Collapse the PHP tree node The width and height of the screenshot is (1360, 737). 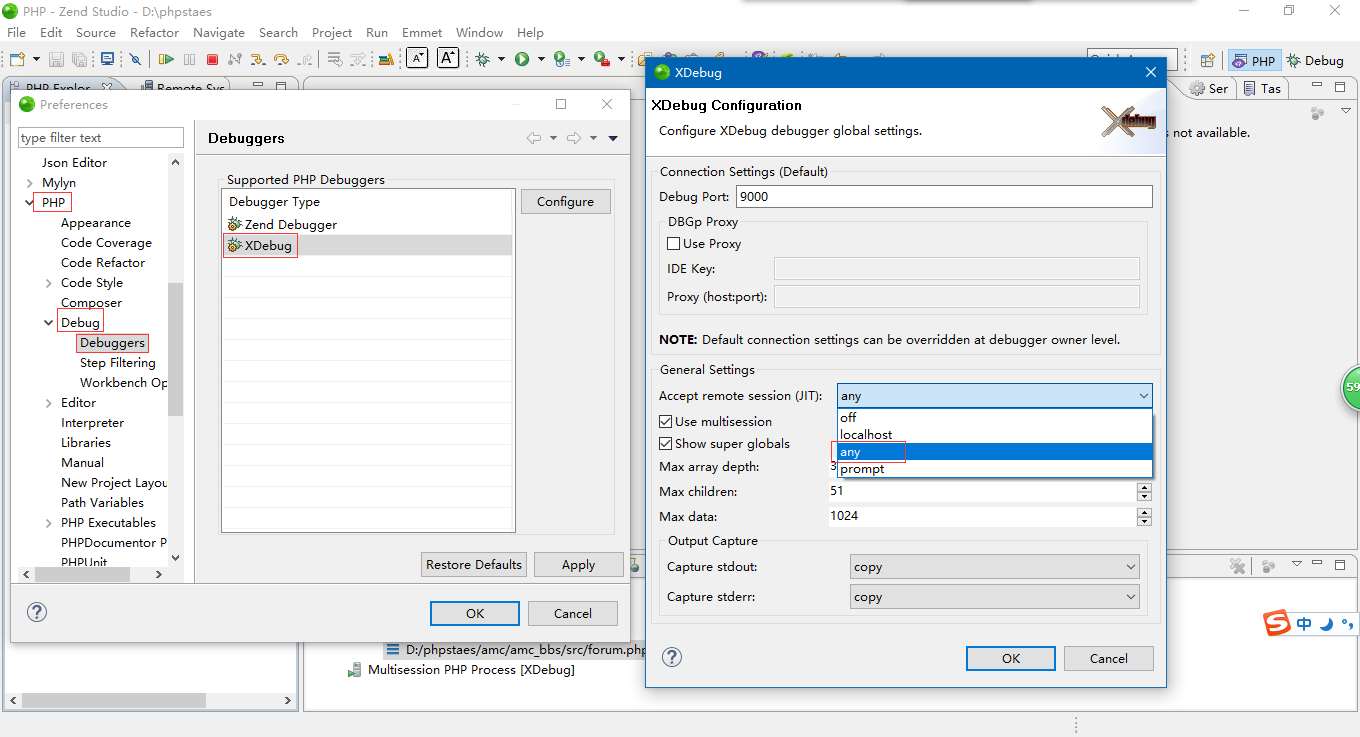click(30, 203)
